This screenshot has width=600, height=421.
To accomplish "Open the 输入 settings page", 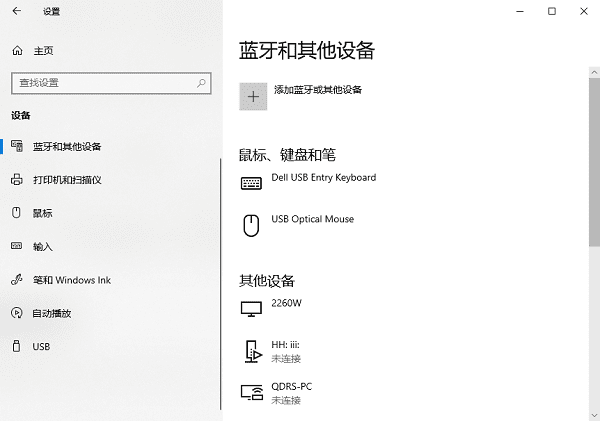I will [42, 246].
